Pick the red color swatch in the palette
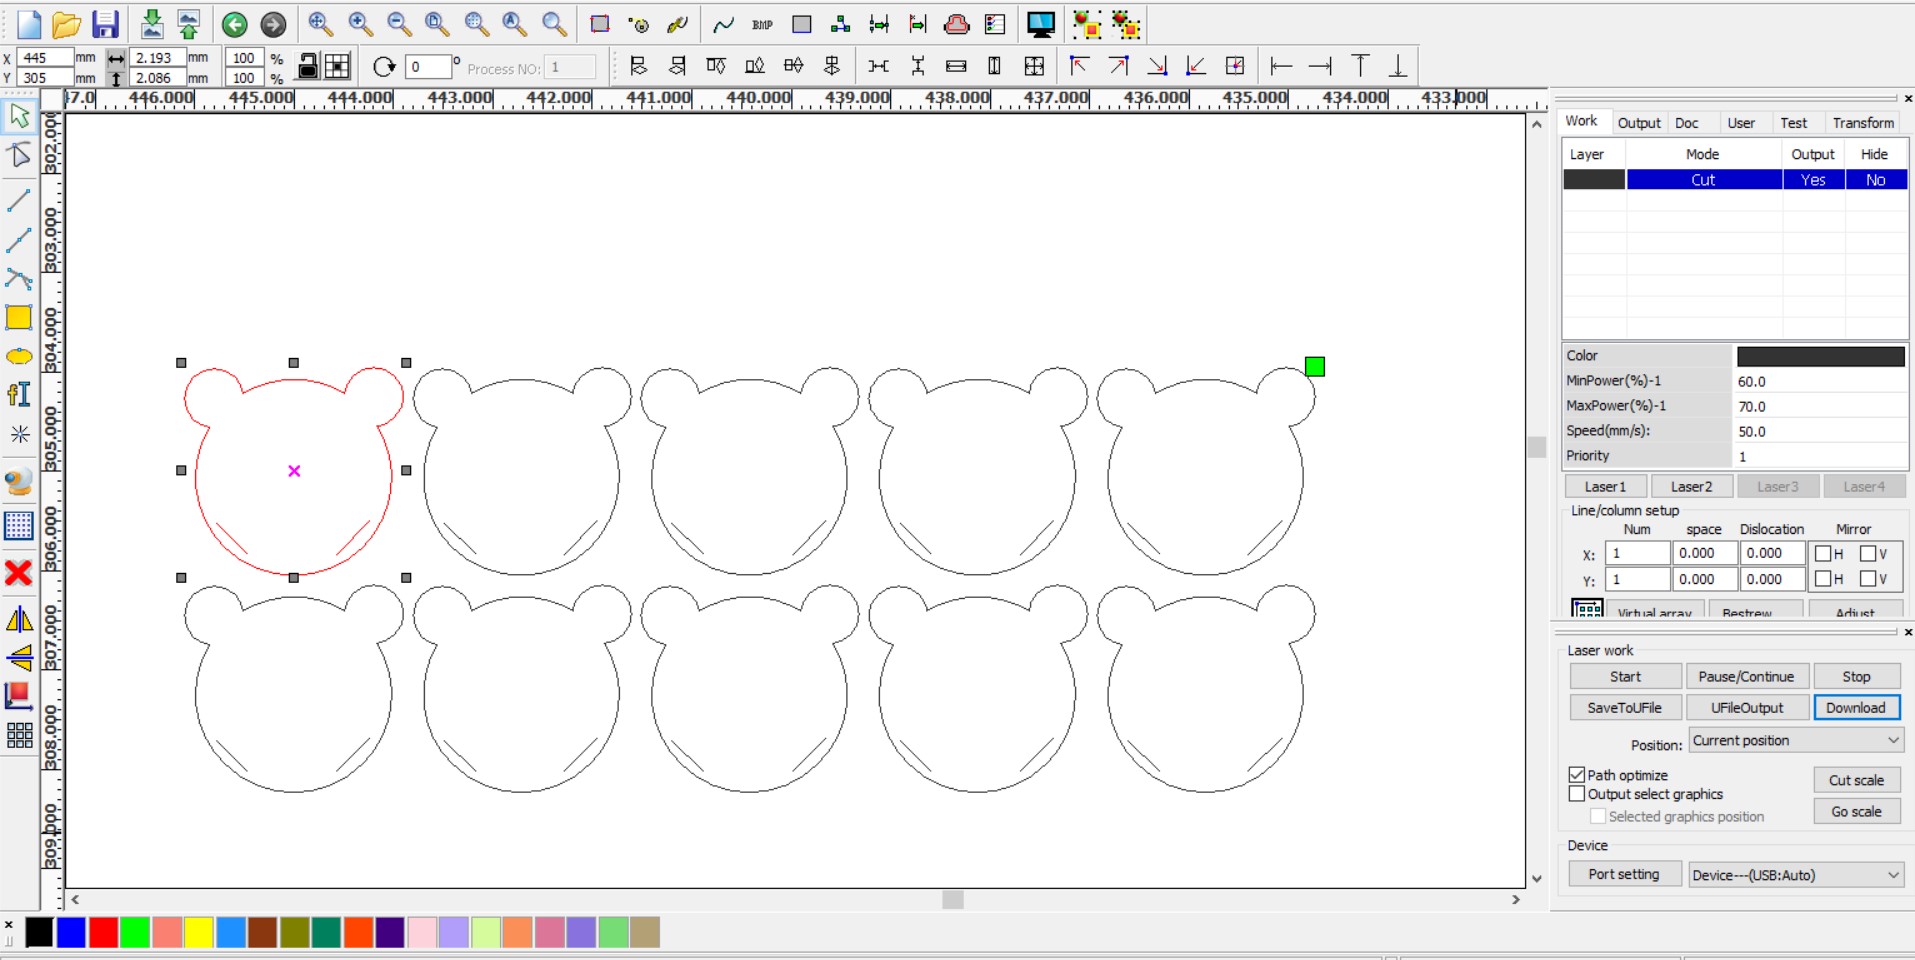The height and width of the screenshot is (960, 1915). click(103, 932)
